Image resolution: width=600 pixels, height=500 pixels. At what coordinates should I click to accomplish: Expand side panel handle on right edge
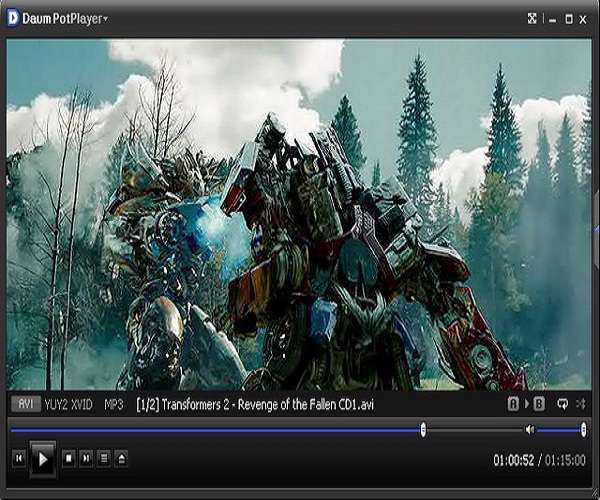597,230
